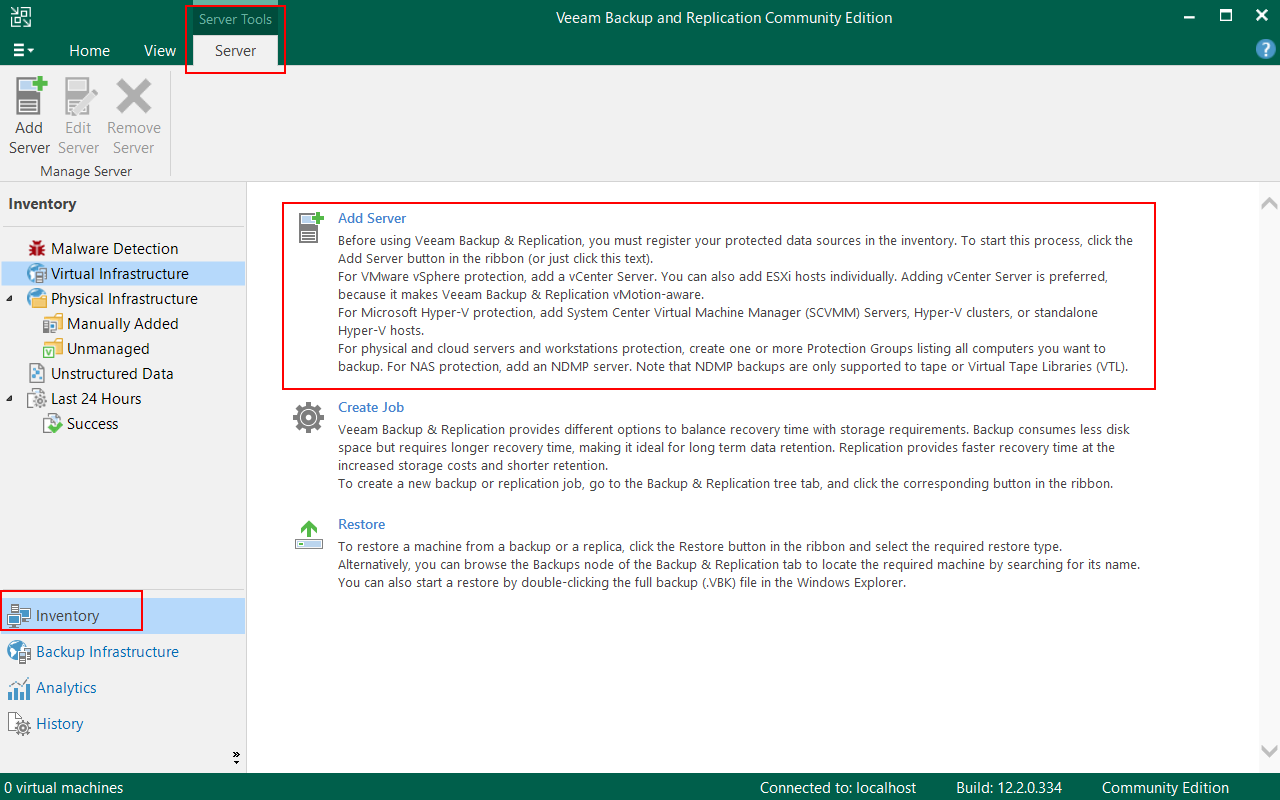Click the Unstructured Data icon
1280x800 pixels.
click(x=37, y=373)
